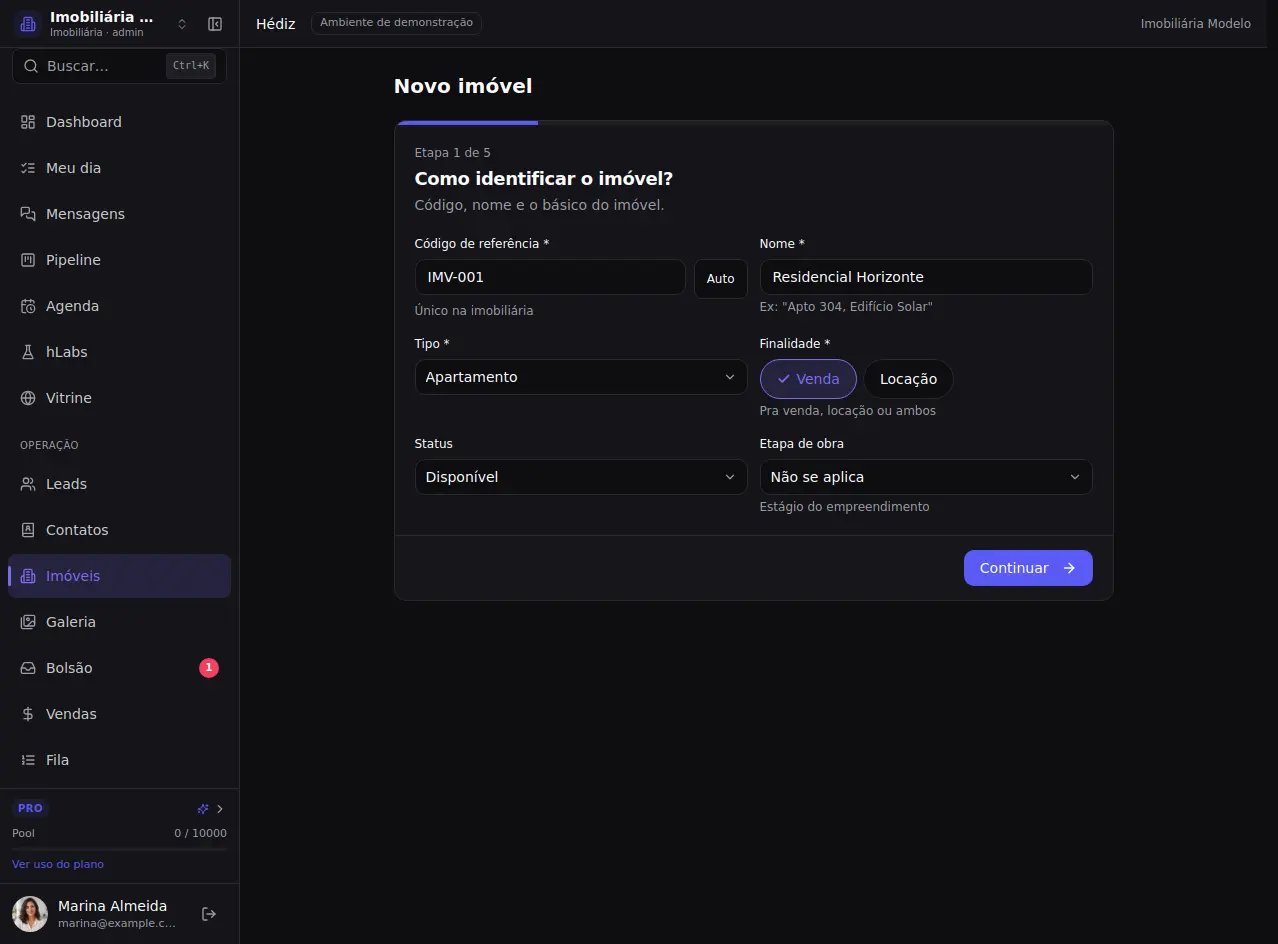Click the Pool usage progress bar
The width and height of the screenshot is (1278, 944).
click(120, 849)
